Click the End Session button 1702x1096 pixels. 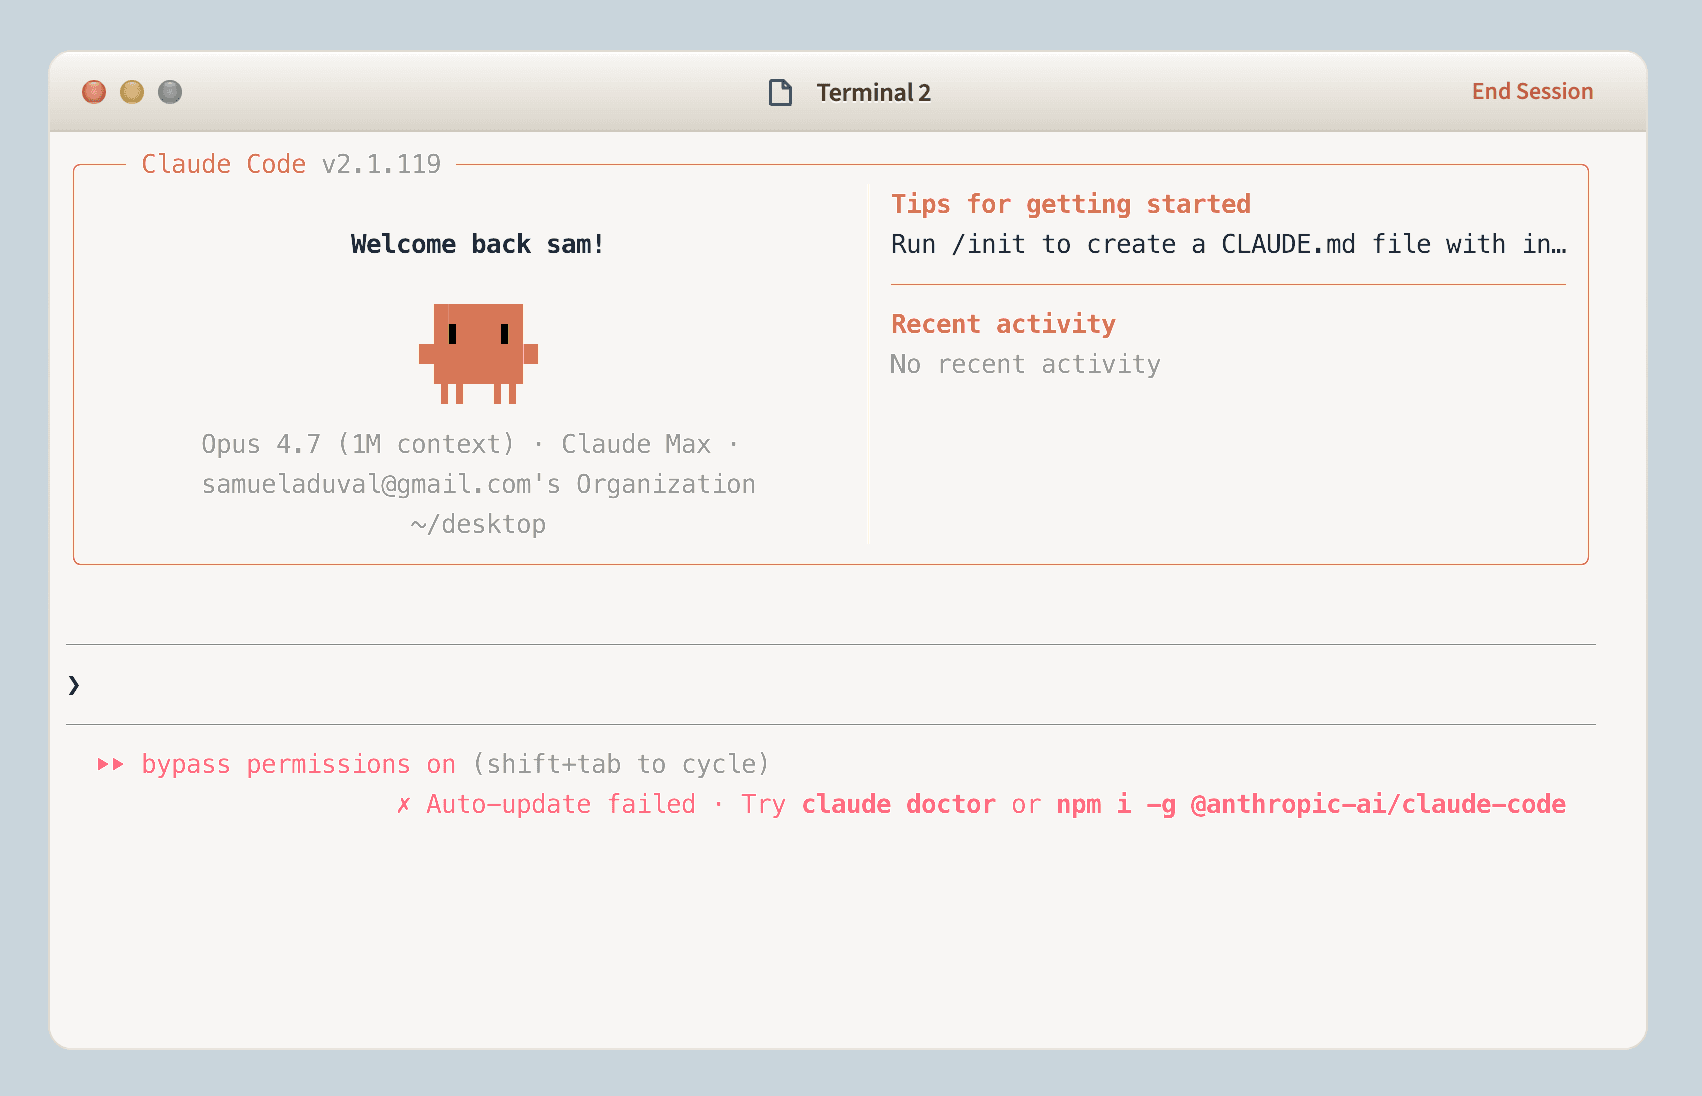(x=1532, y=92)
